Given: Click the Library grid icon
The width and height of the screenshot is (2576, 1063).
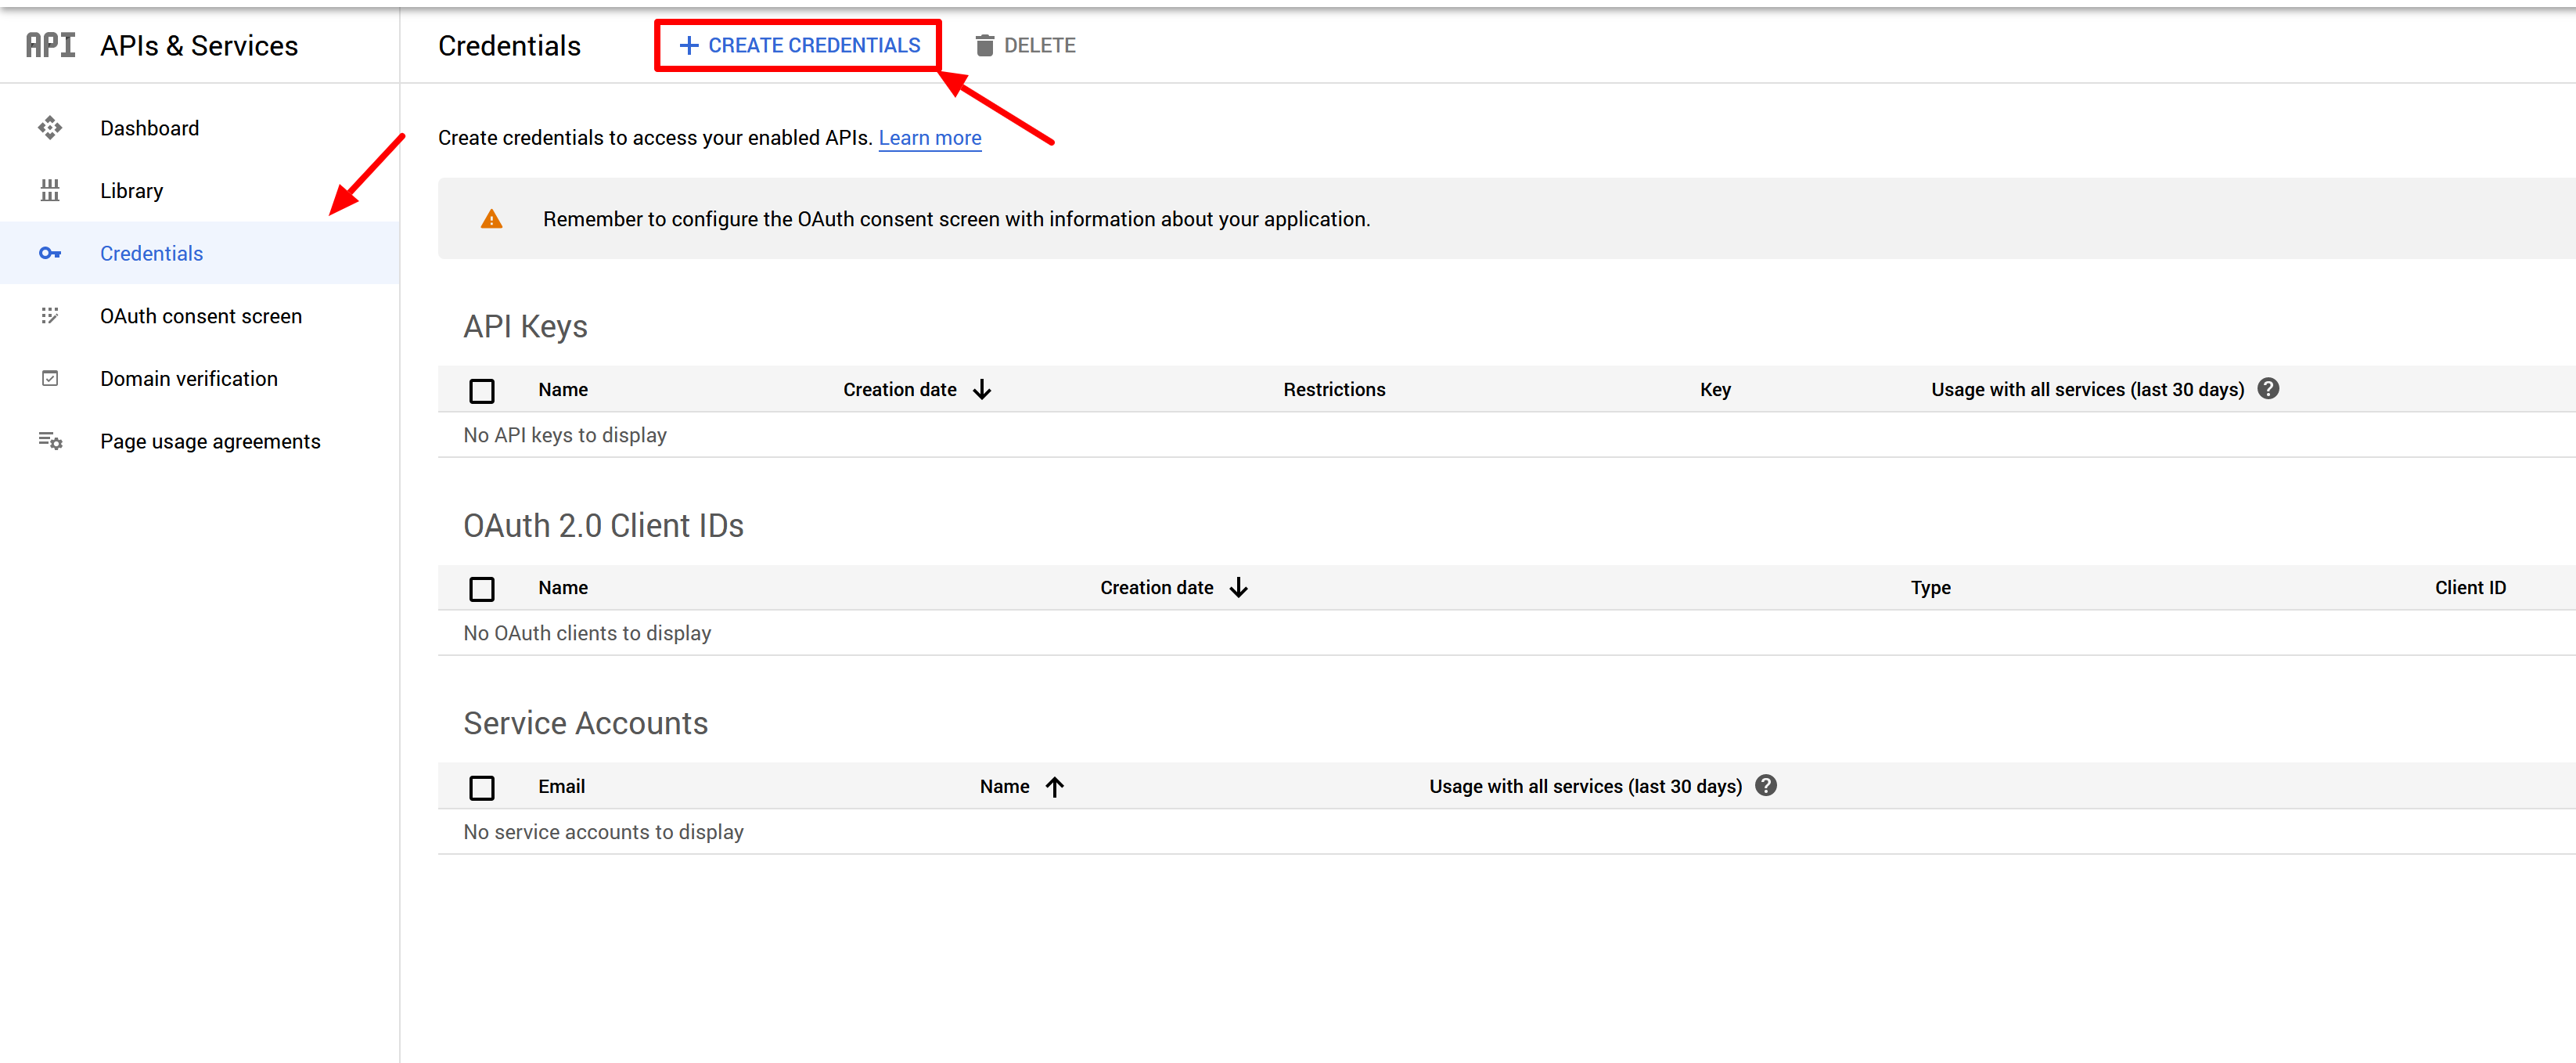Looking at the screenshot, I should coord(50,191).
